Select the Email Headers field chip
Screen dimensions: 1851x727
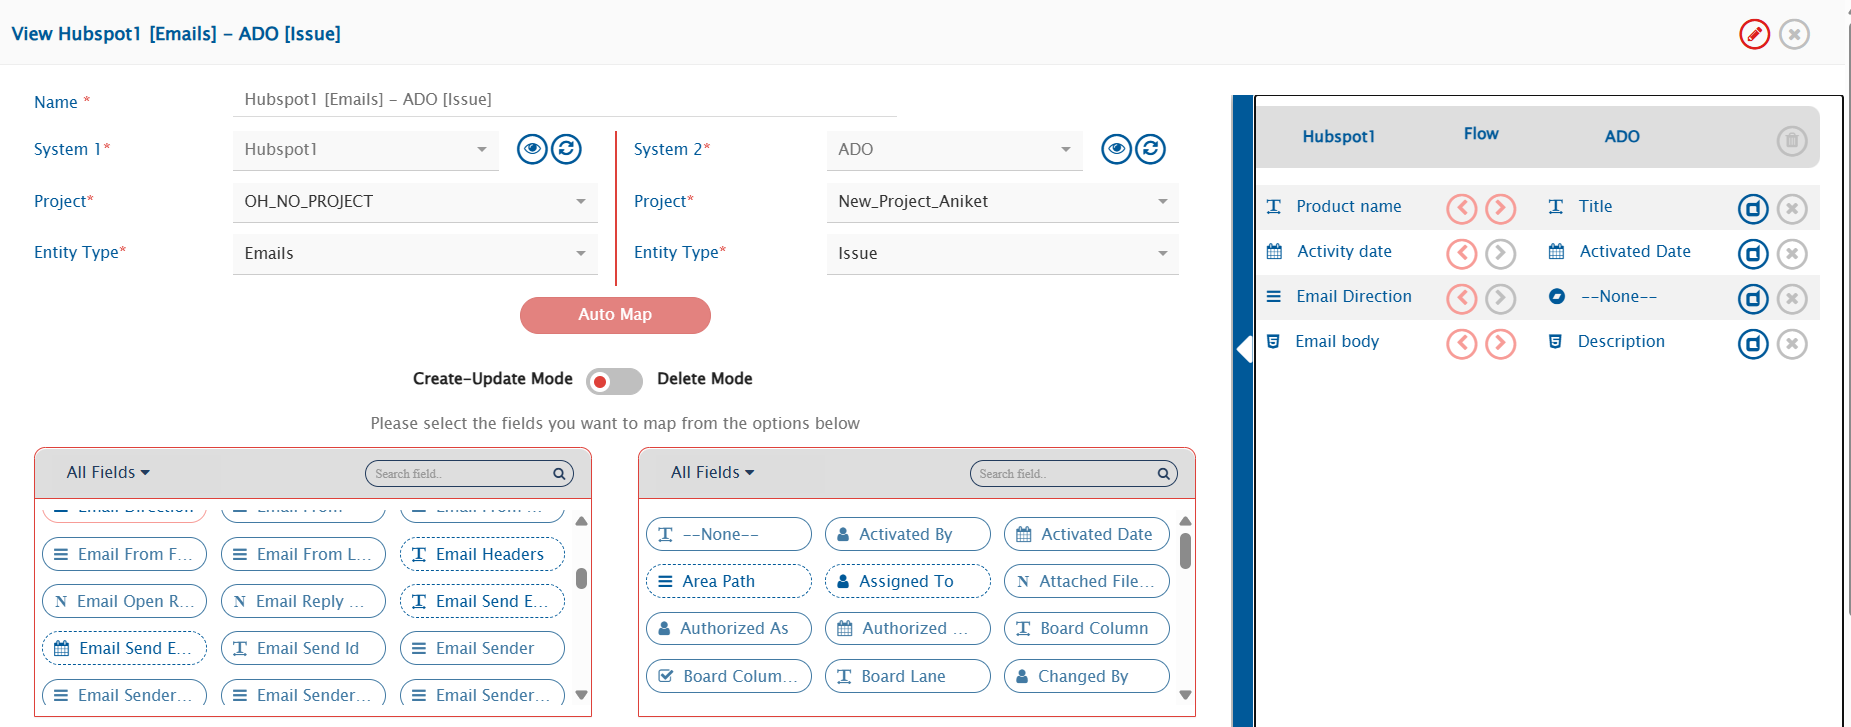(x=482, y=554)
